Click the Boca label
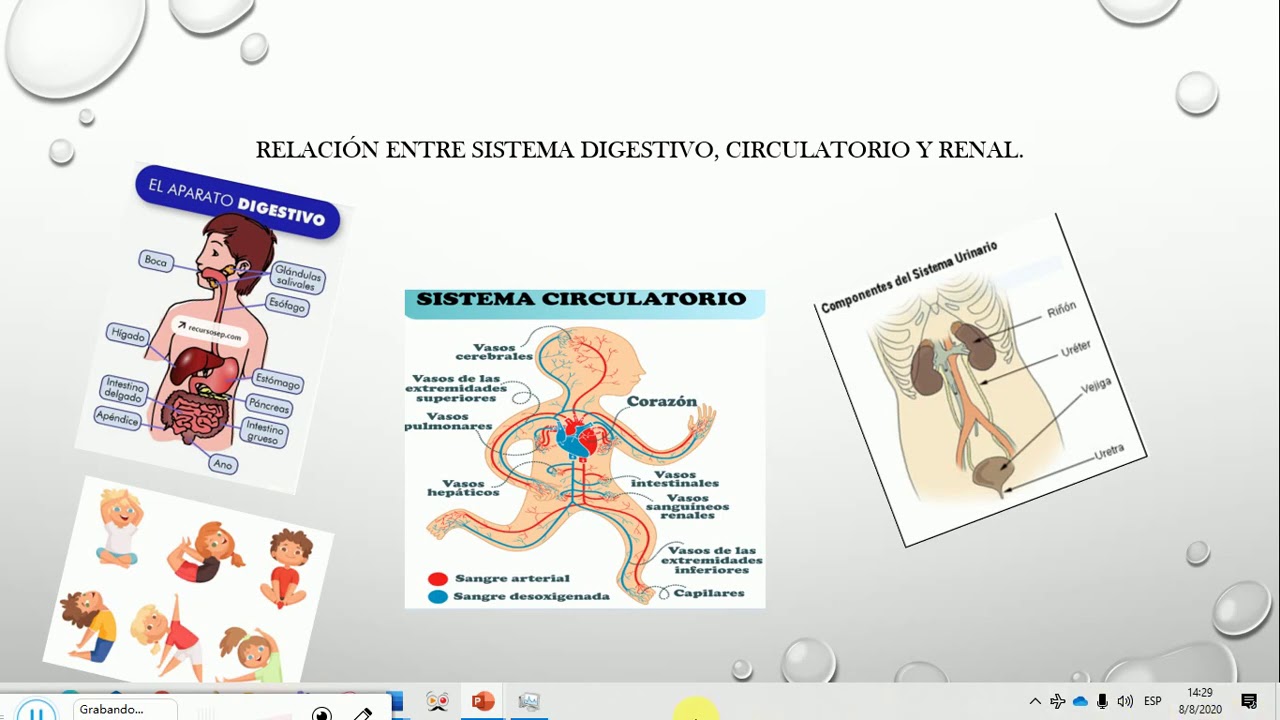Viewport: 1280px width, 720px height. 156,261
